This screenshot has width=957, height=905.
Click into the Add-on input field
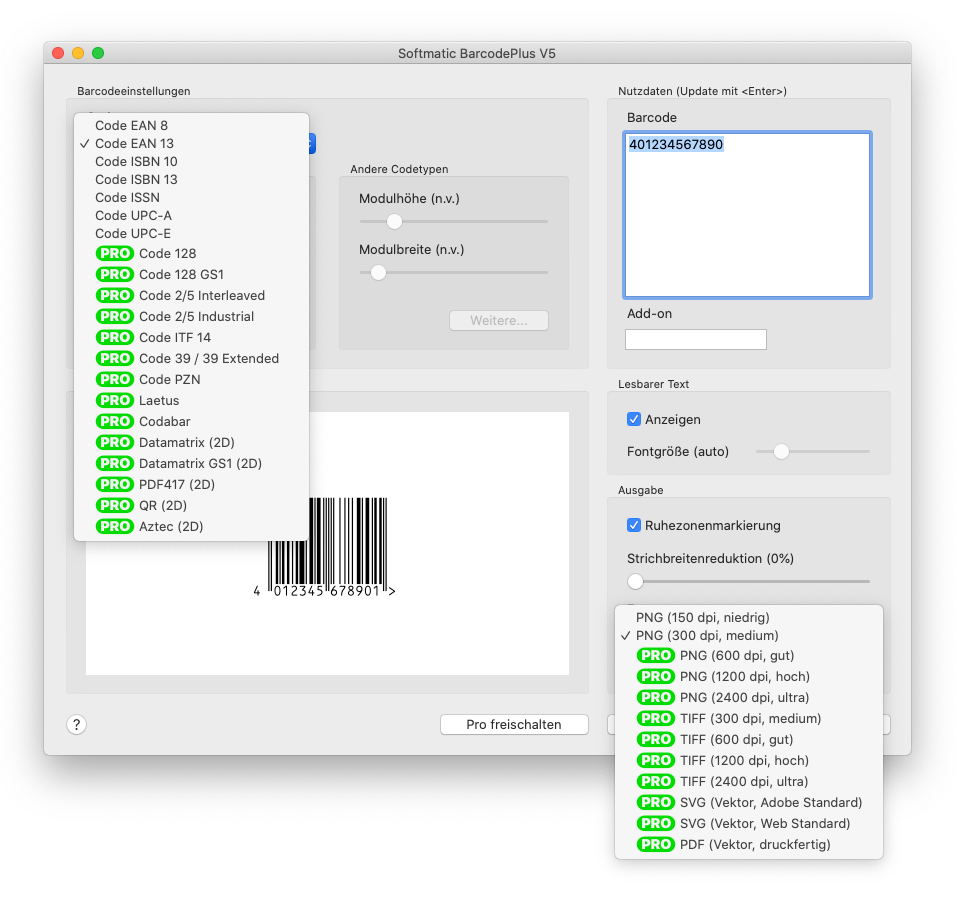coord(695,340)
